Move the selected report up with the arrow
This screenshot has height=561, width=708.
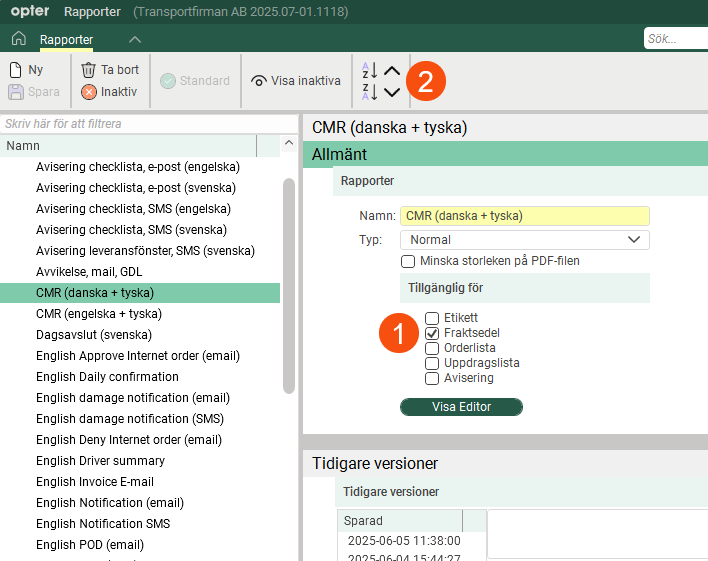point(392,70)
